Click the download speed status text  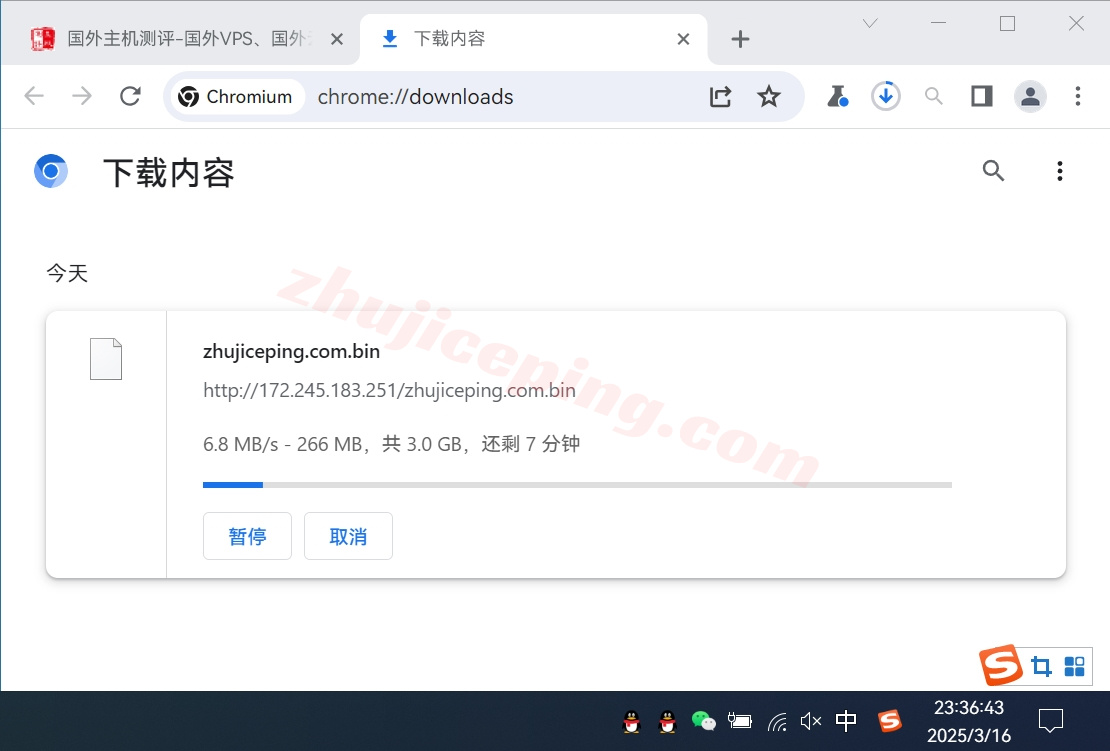tap(391, 444)
